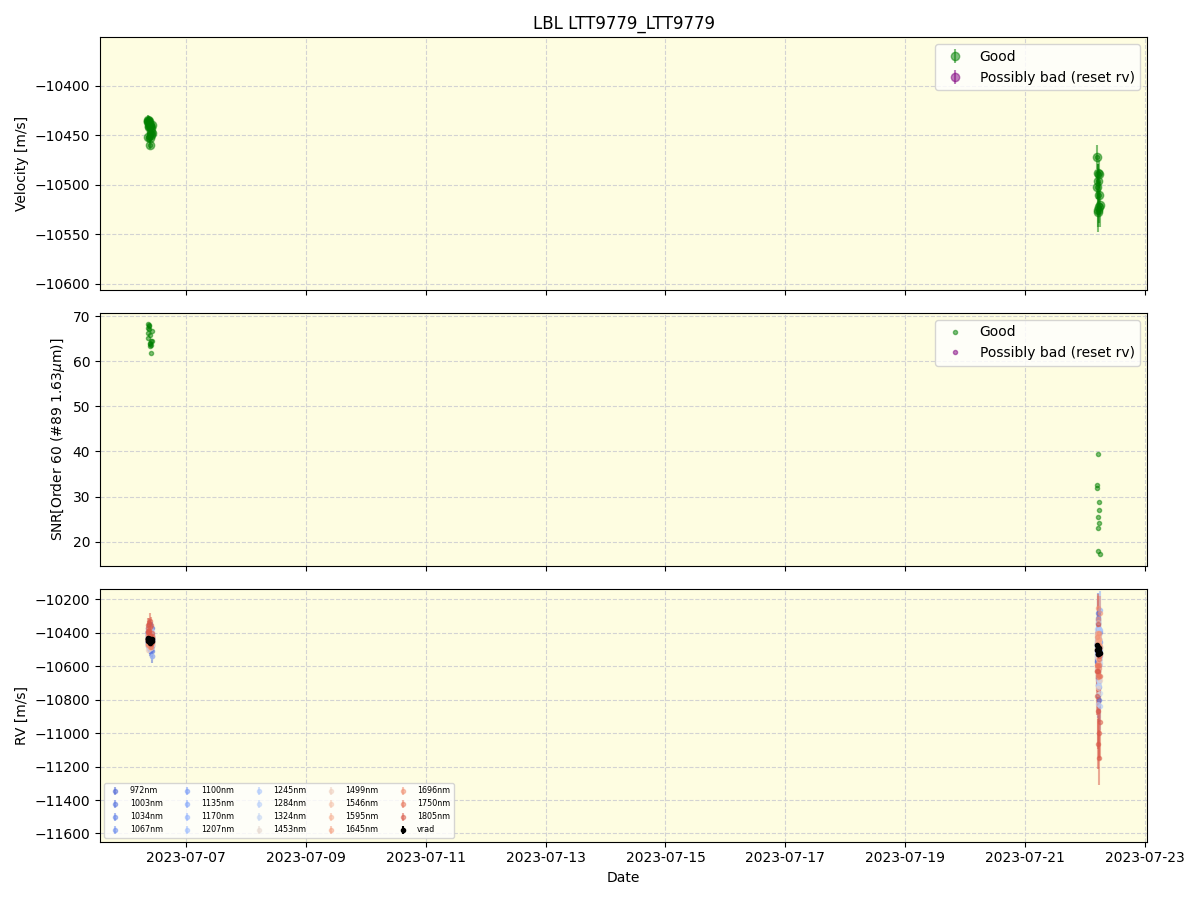Click the 2023-07-09 date tick label
1200x900 pixels.
click(306, 856)
